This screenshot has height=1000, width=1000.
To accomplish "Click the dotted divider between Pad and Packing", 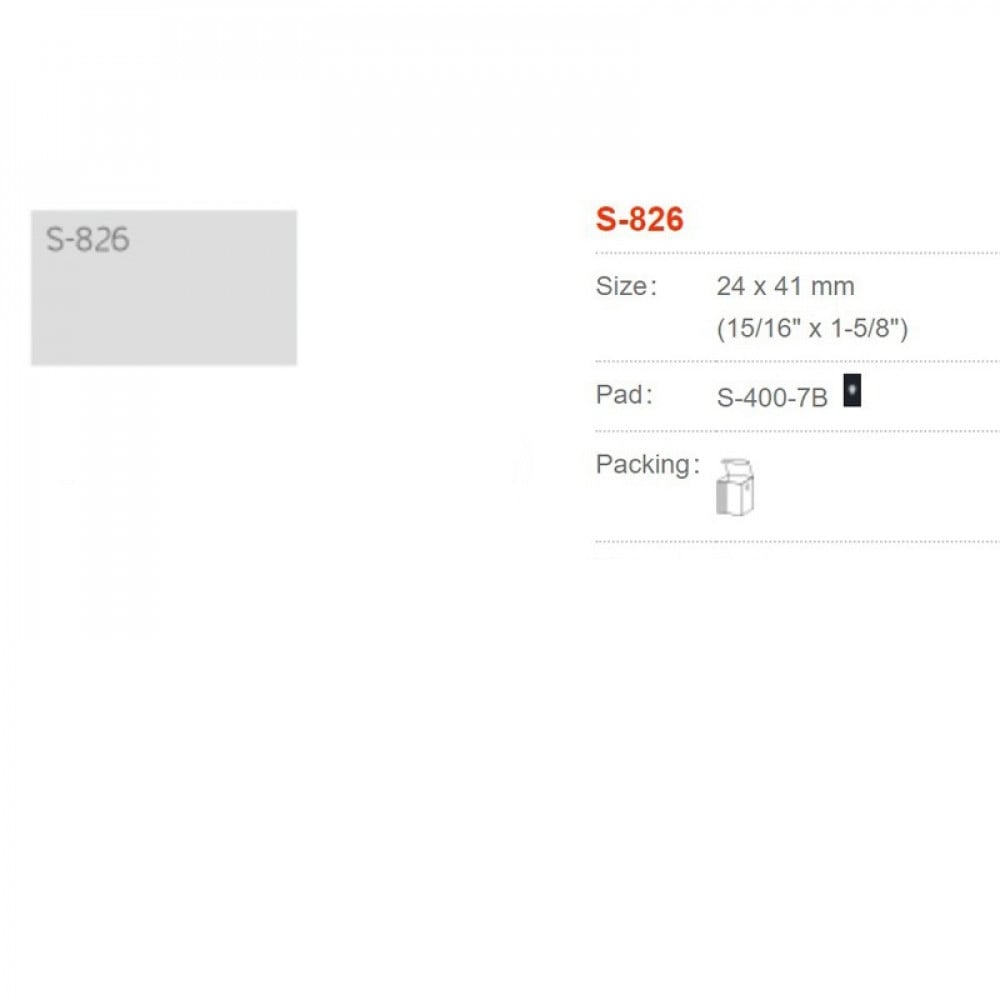I will 796,431.
